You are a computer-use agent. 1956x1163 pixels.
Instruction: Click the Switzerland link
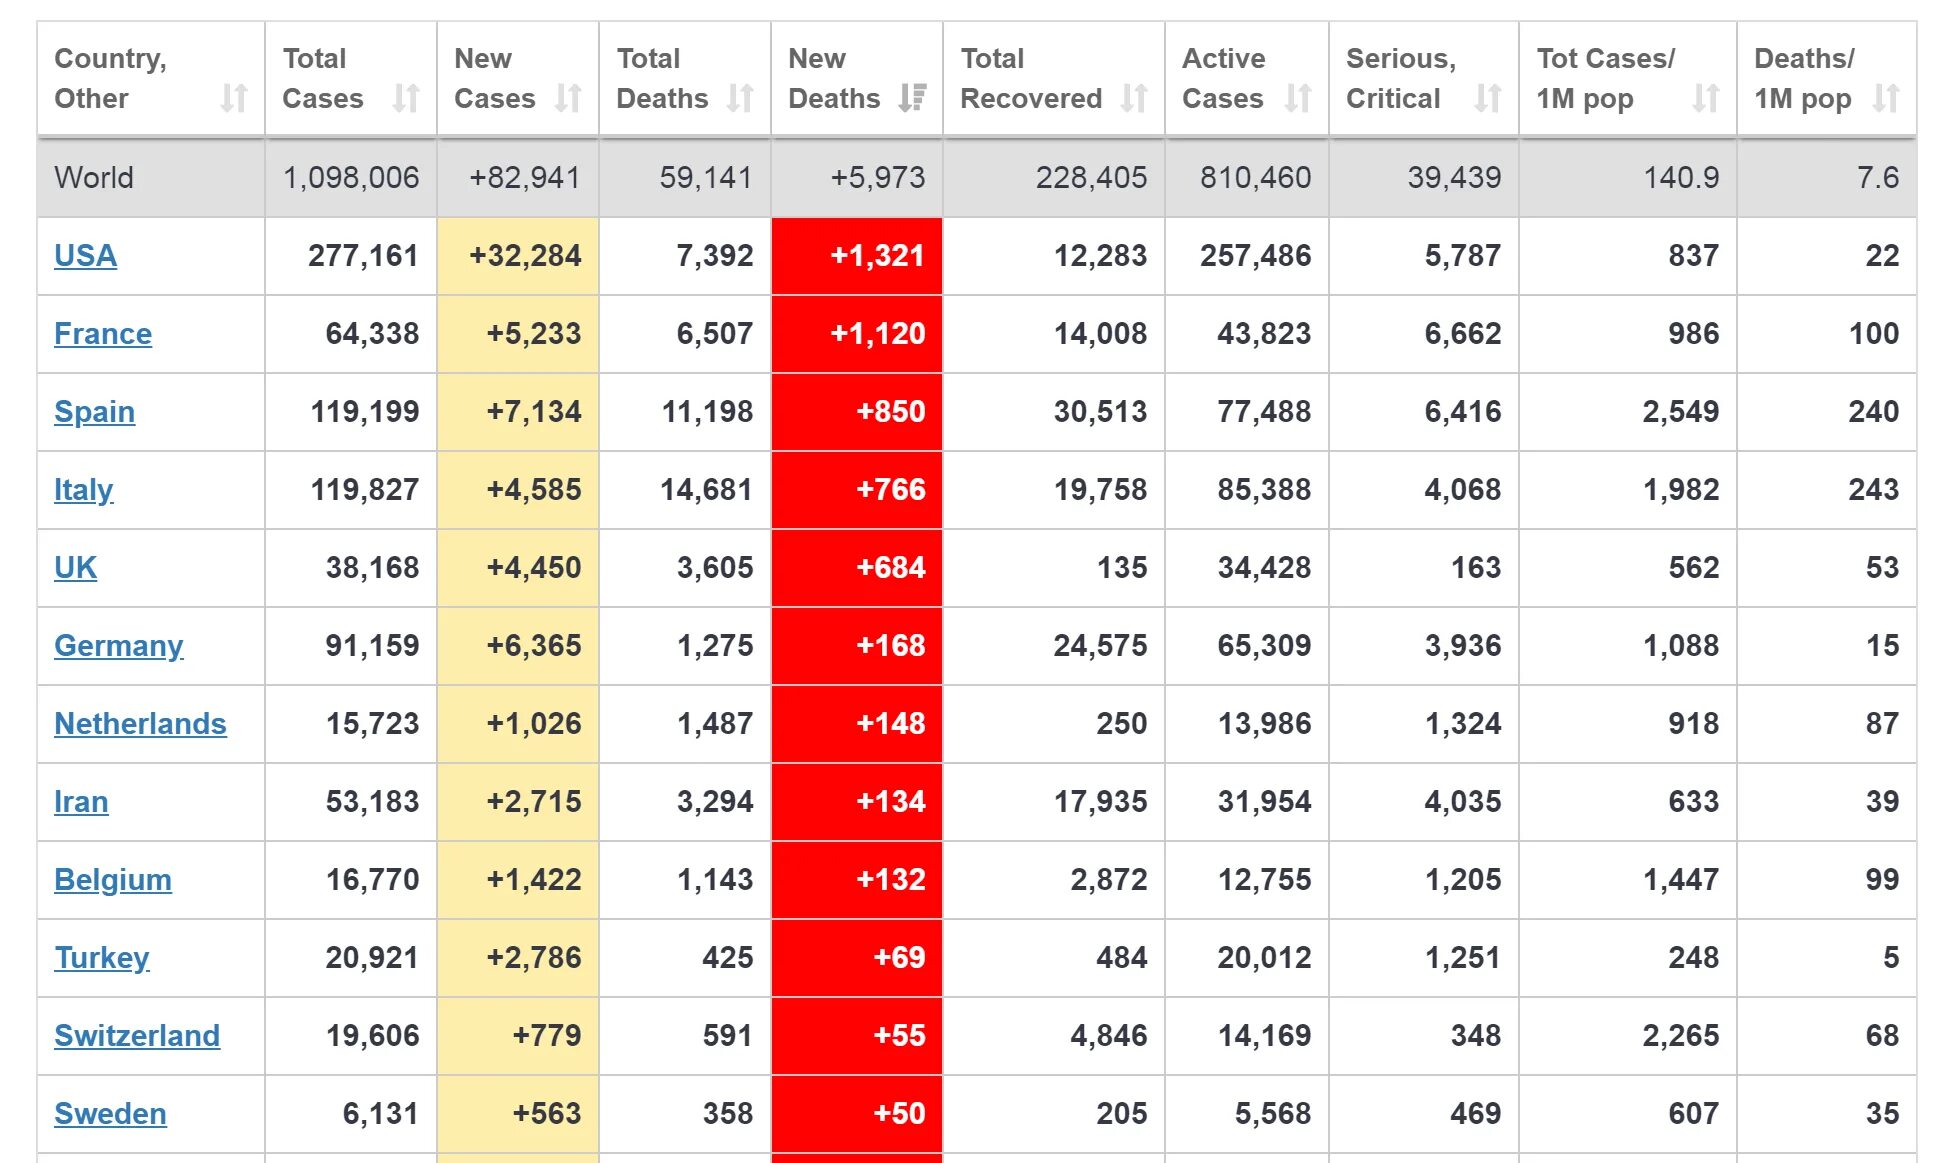137,1036
